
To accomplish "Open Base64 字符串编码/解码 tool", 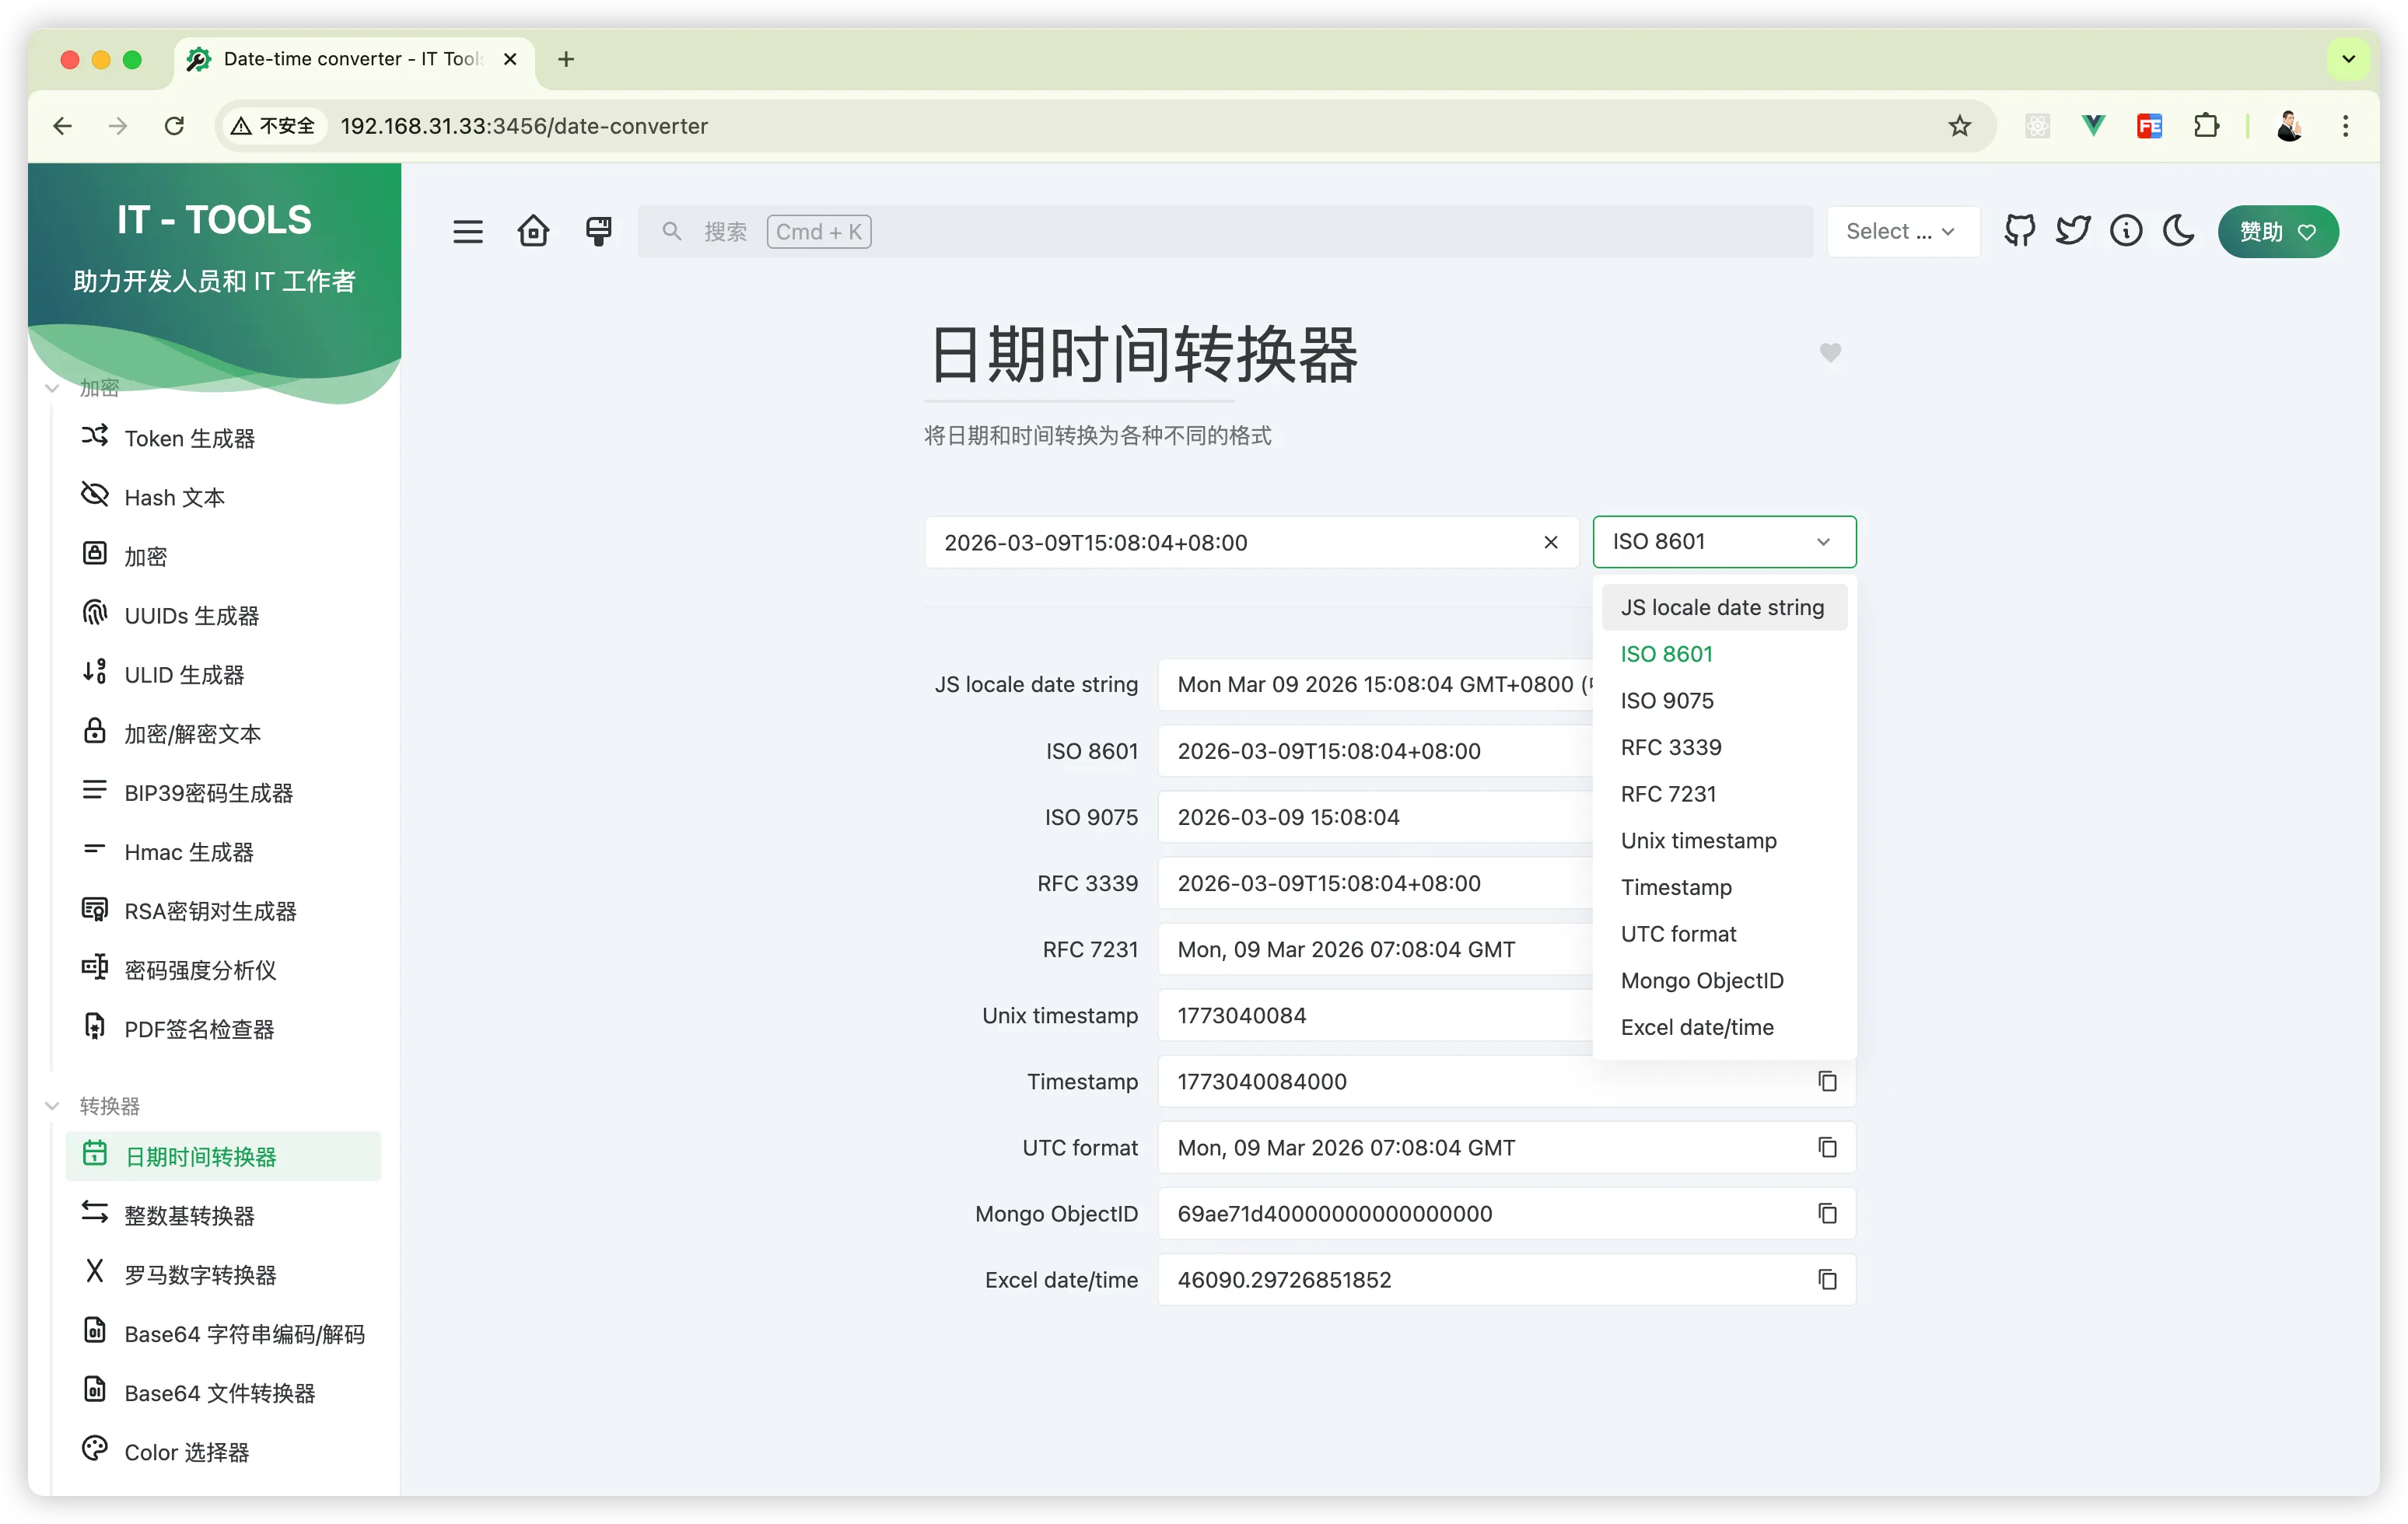I will coord(223,1333).
